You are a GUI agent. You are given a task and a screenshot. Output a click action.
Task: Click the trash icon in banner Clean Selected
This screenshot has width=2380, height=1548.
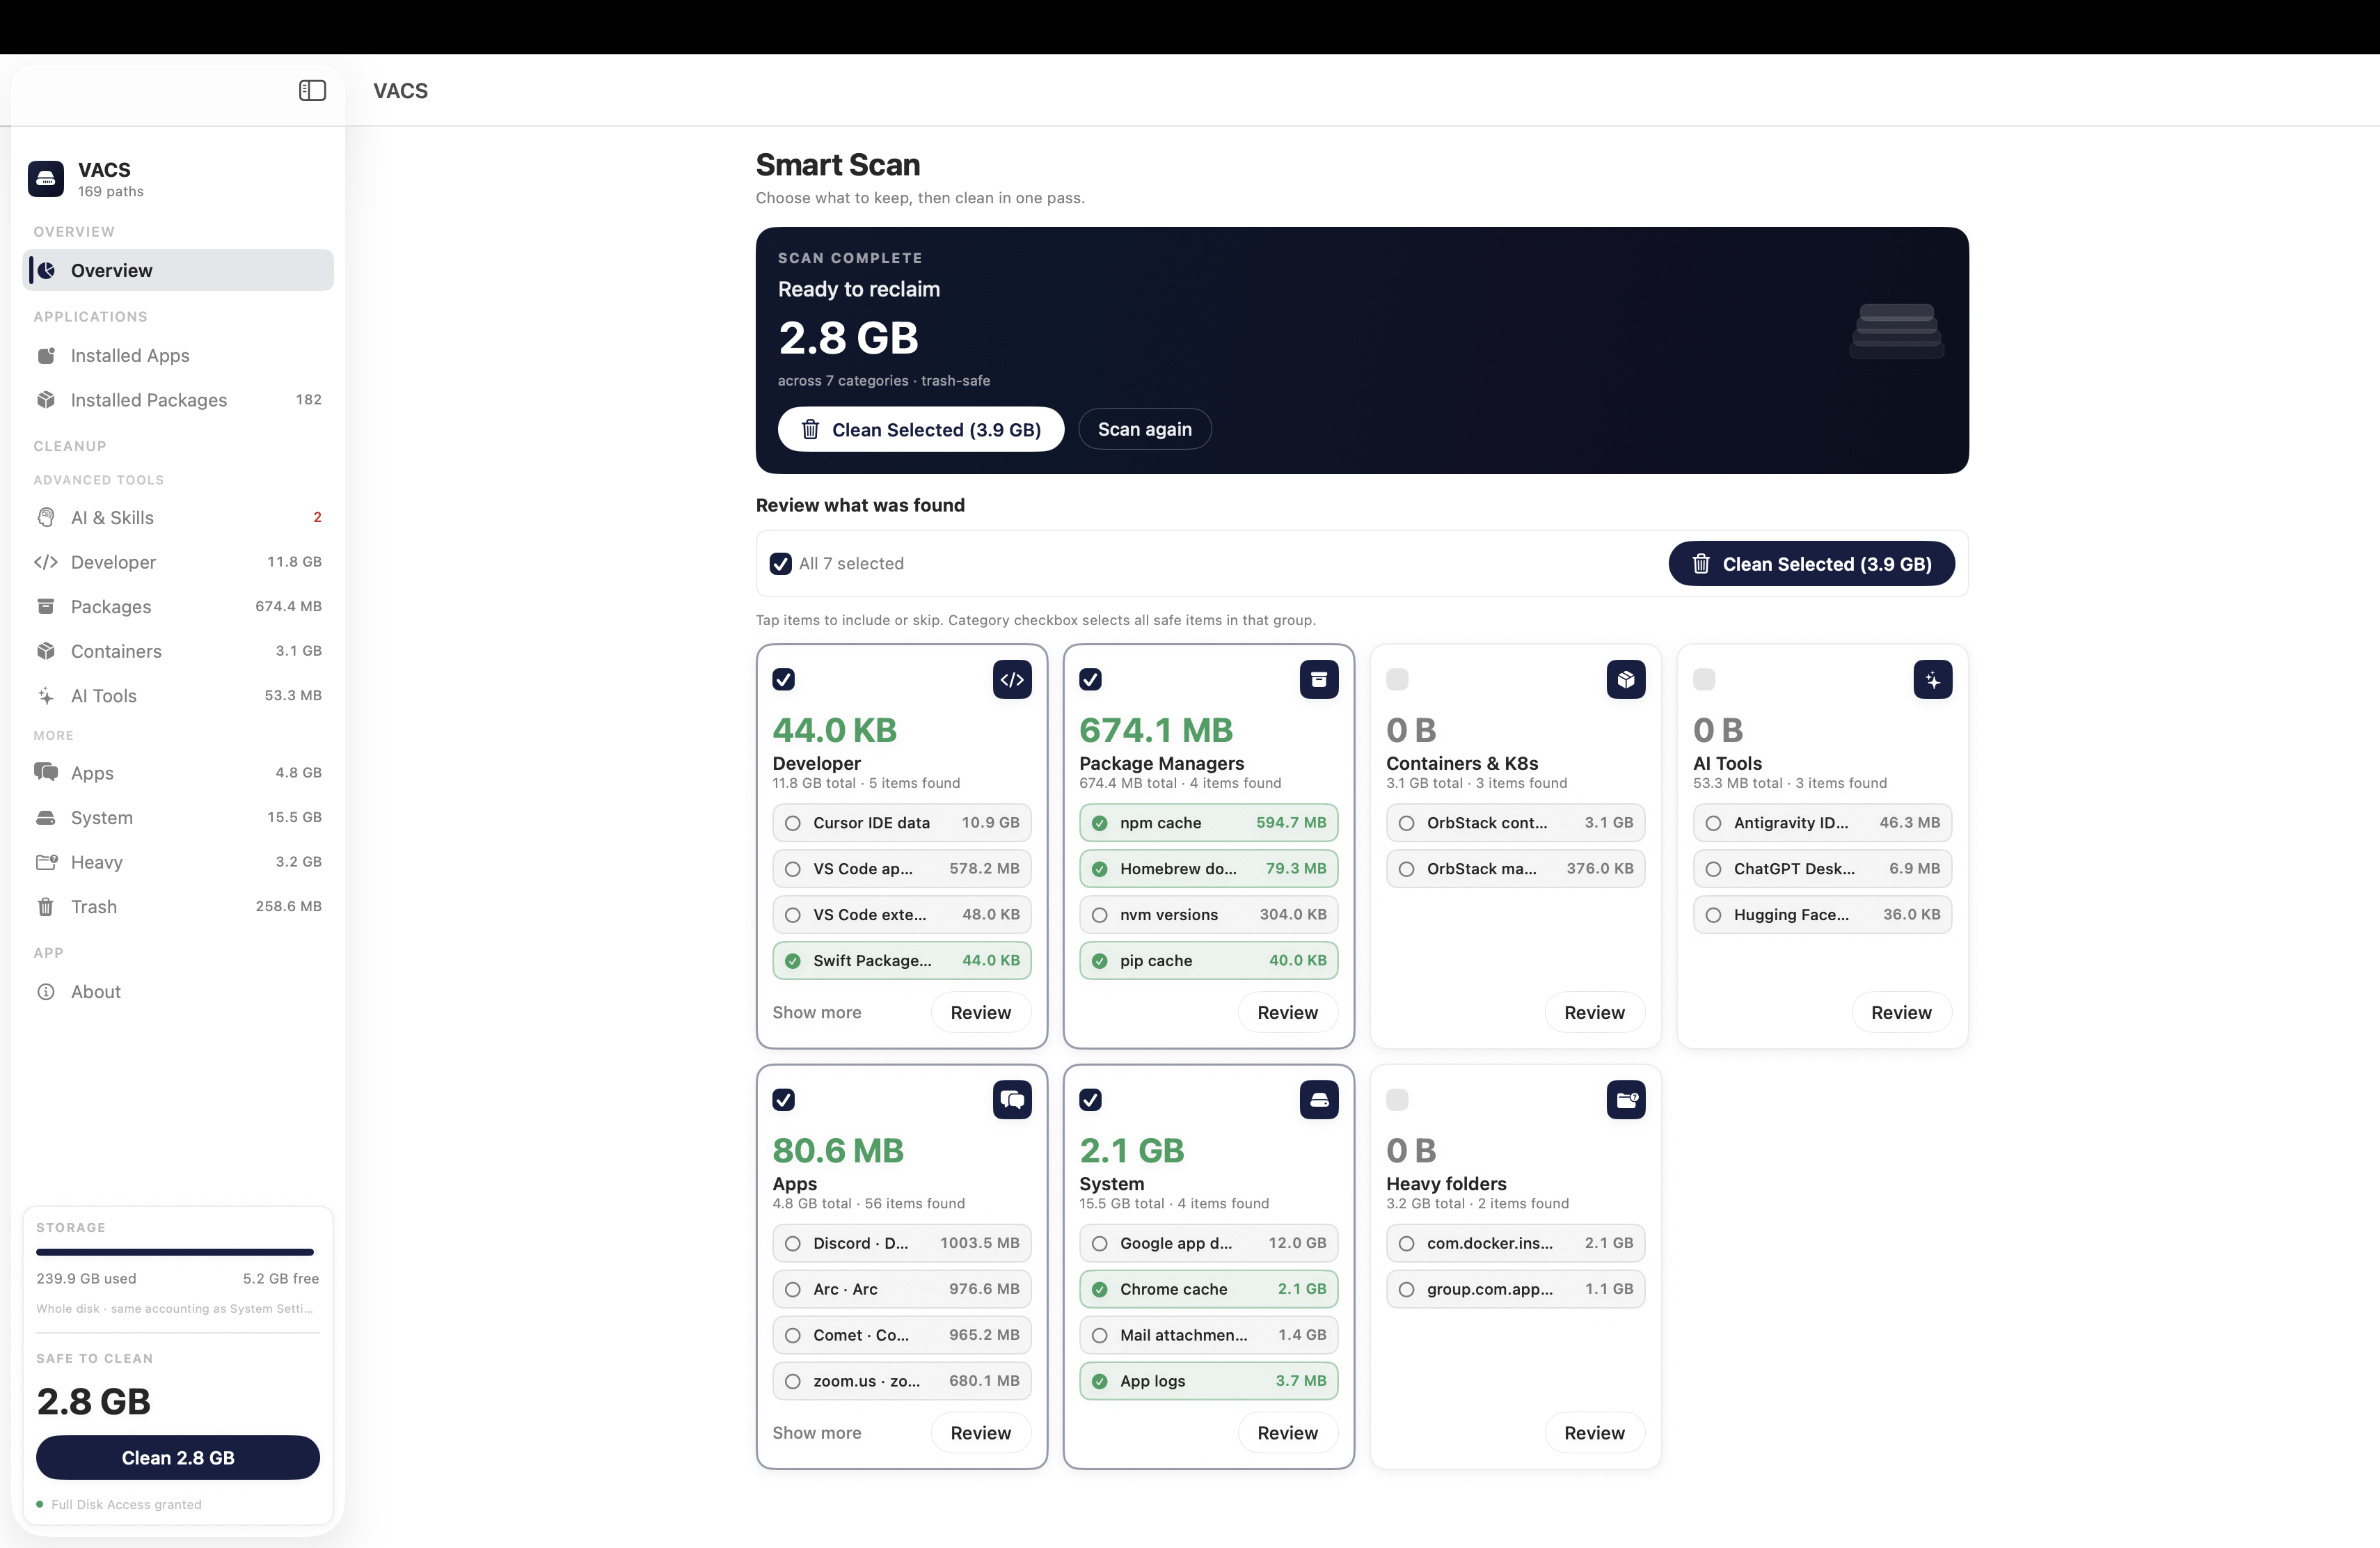click(x=811, y=429)
